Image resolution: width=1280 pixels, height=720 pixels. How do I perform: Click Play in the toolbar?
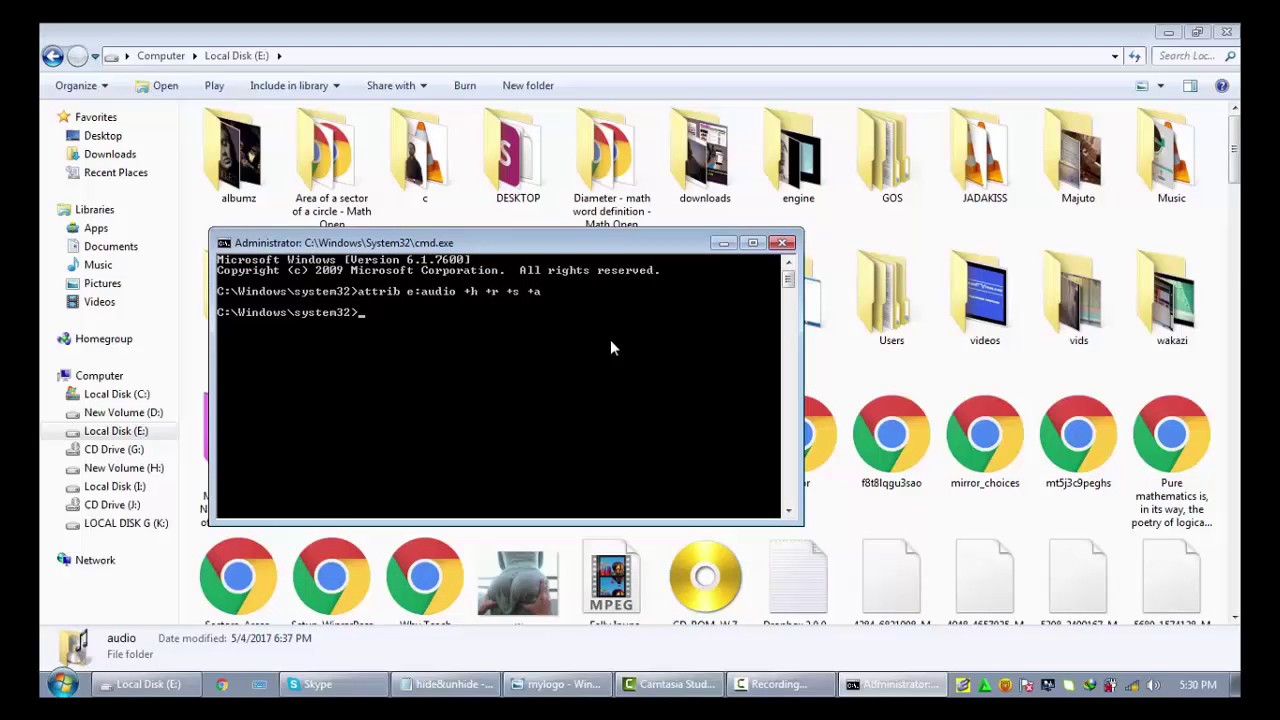coord(214,86)
